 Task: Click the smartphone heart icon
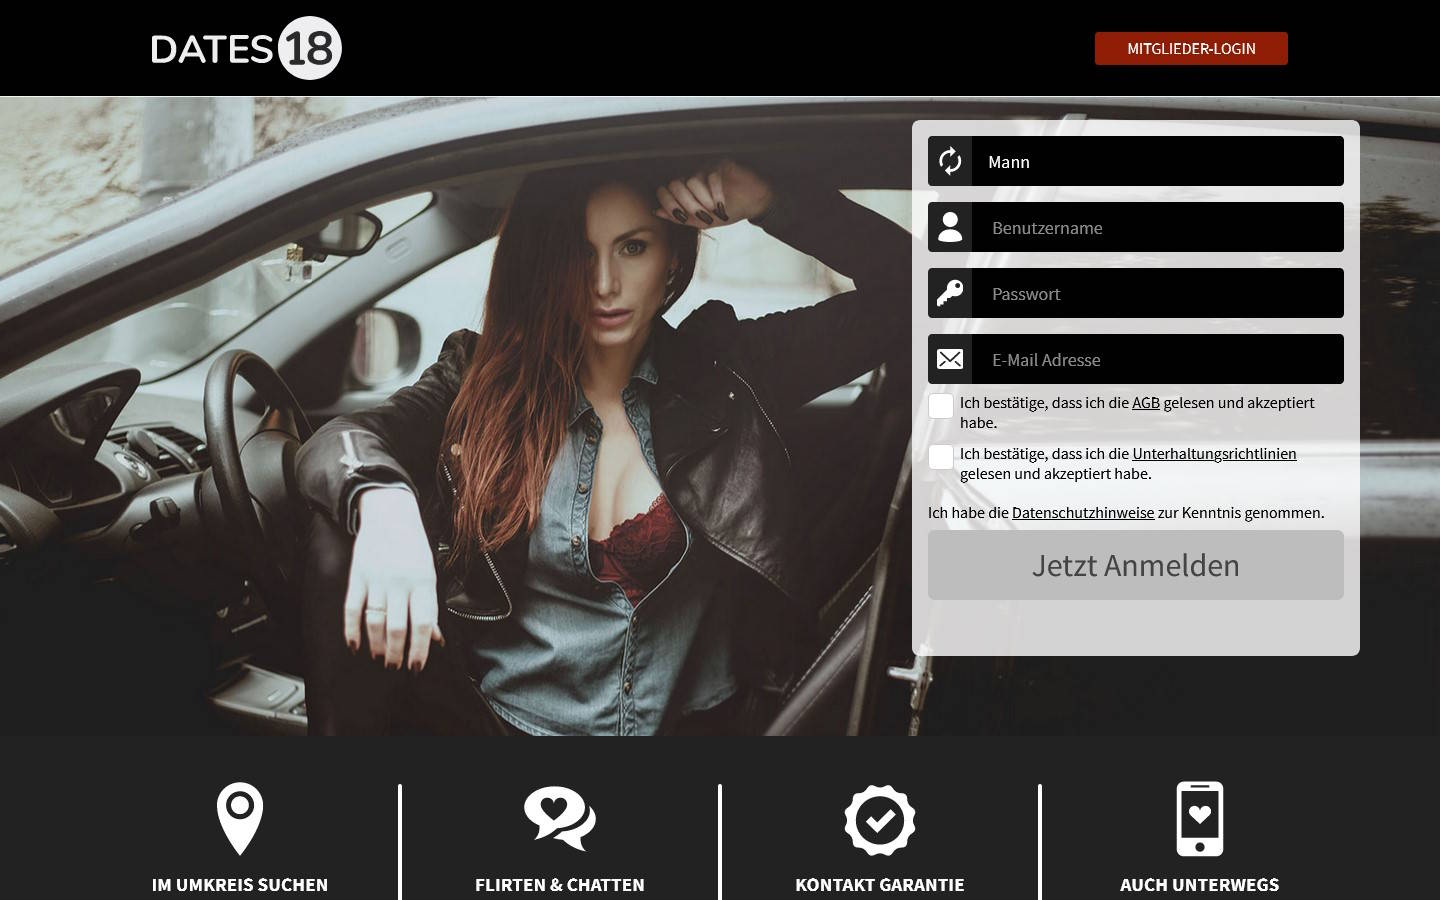pyautogui.click(x=1200, y=818)
